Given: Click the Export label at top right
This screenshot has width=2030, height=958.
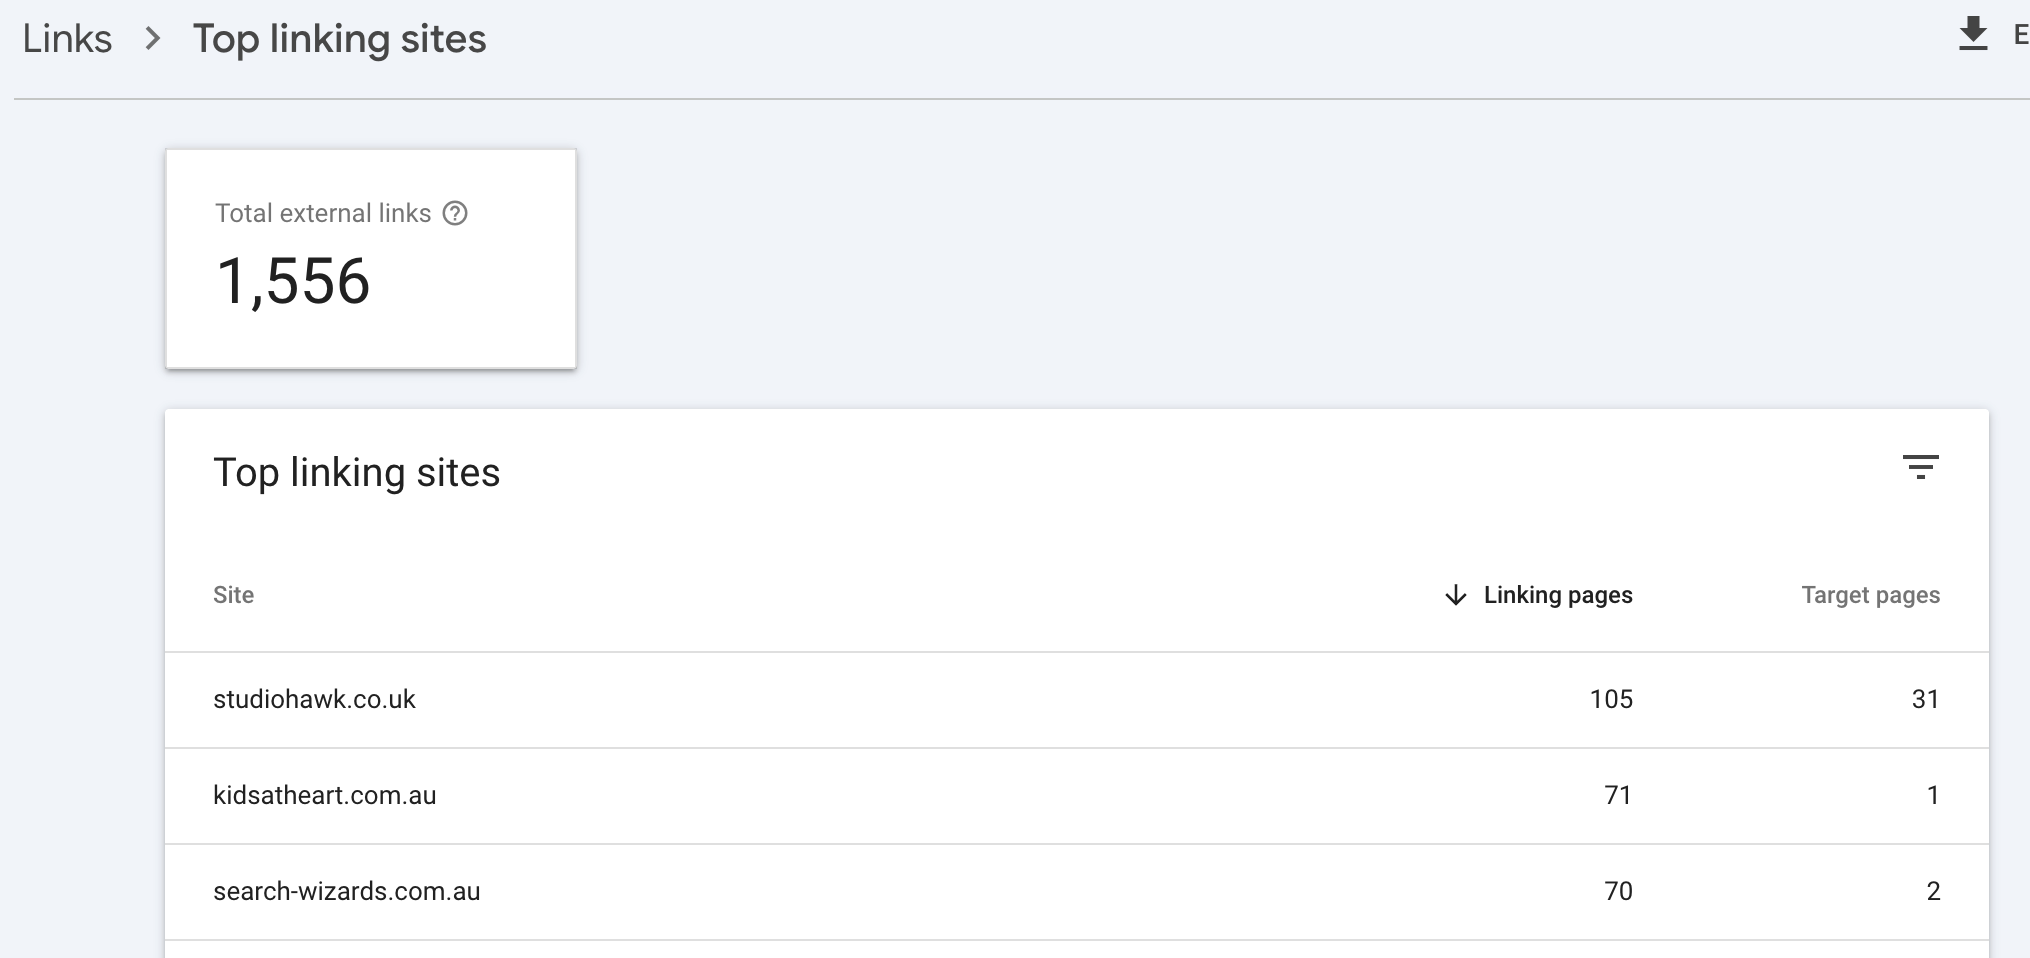Looking at the screenshot, I should click(x=2020, y=33).
